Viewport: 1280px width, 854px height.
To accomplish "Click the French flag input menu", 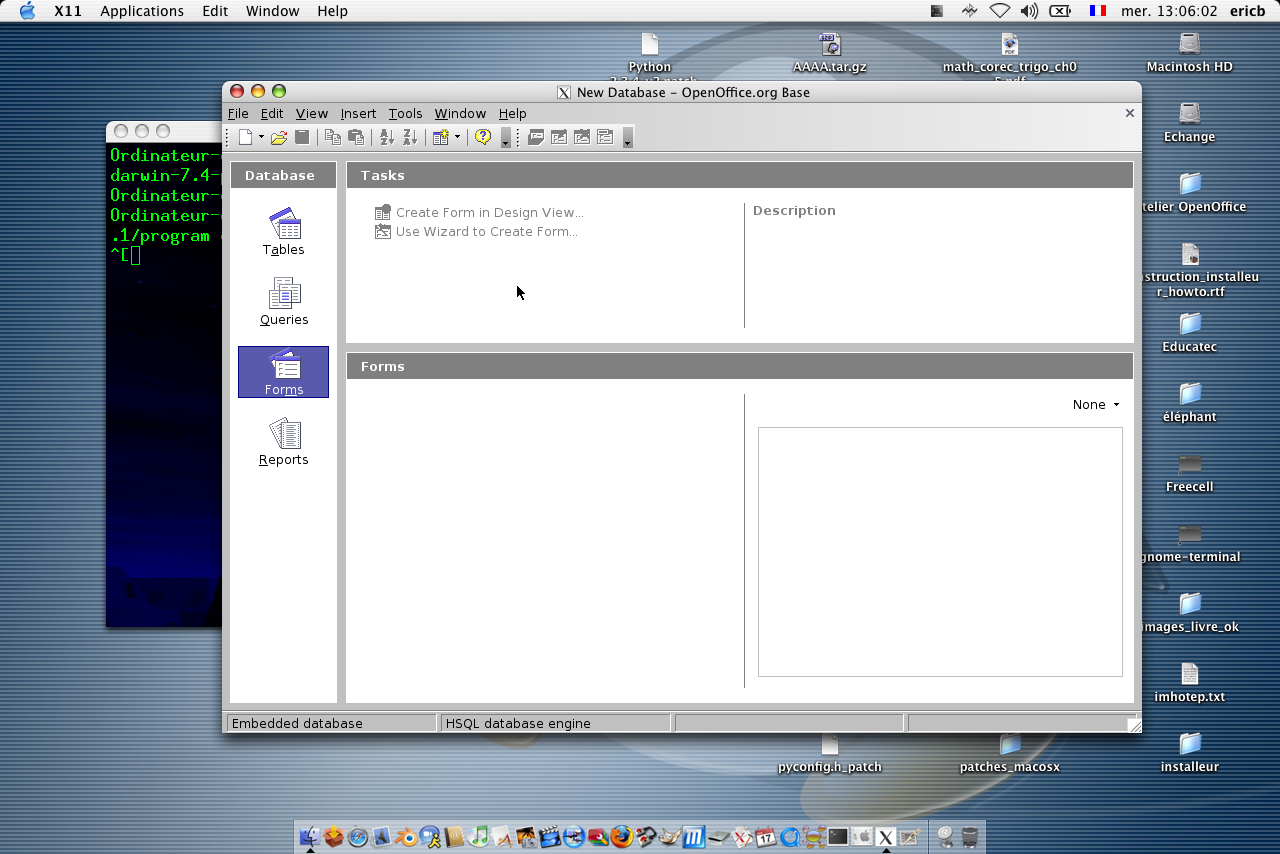I will [1098, 11].
